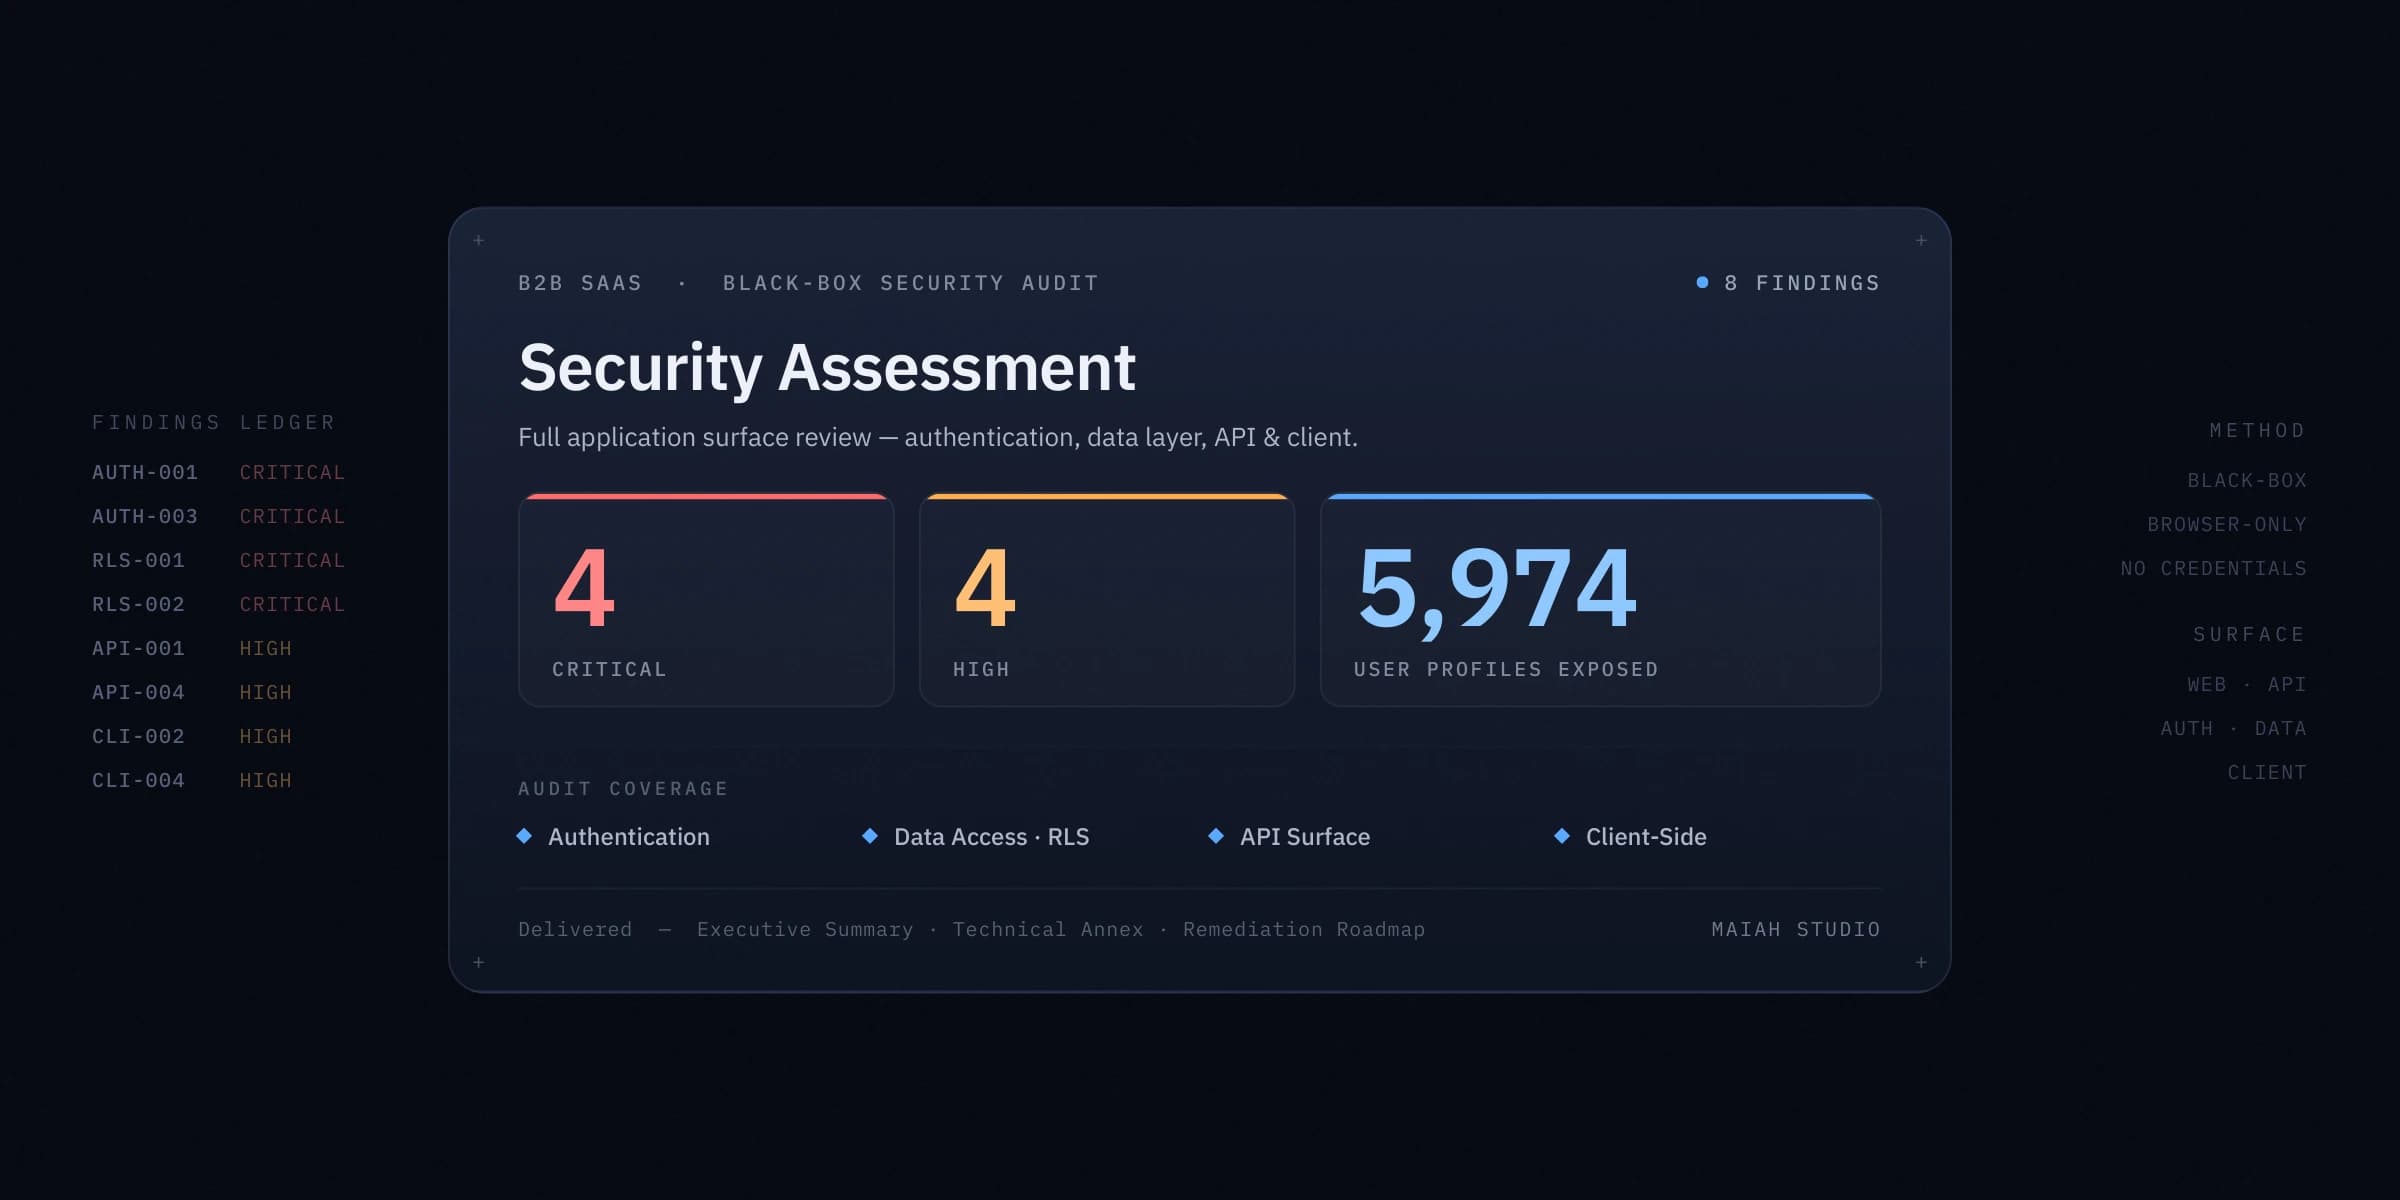Viewport: 2400px width, 1200px height.
Task: Click the BLACK-BOX entry under Method
Action: [x=2247, y=480]
